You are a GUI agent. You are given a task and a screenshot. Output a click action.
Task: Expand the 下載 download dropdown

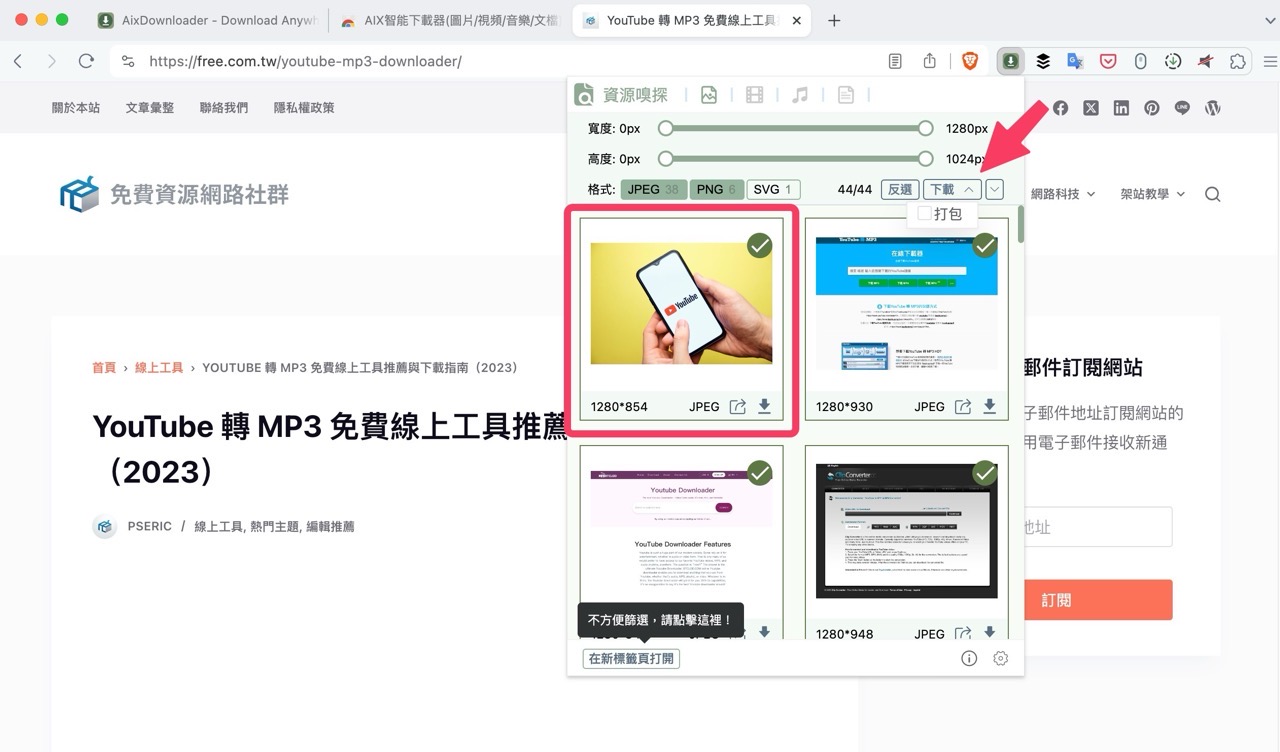(952, 189)
